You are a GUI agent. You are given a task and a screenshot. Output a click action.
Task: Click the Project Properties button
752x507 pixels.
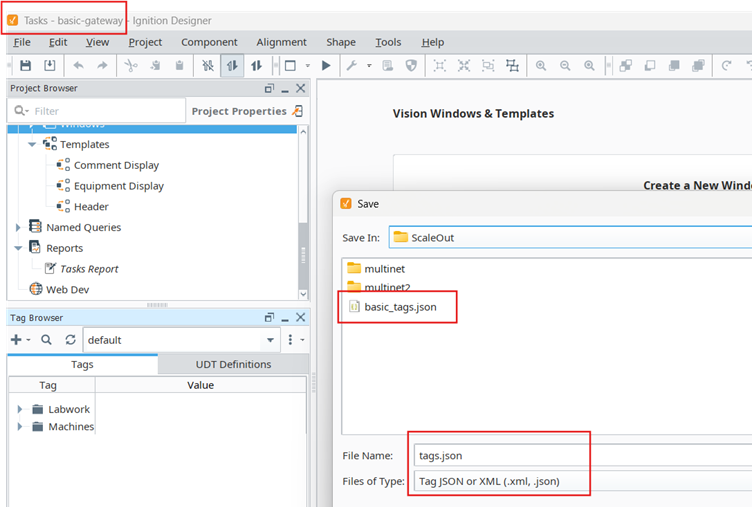click(x=240, y=111)
